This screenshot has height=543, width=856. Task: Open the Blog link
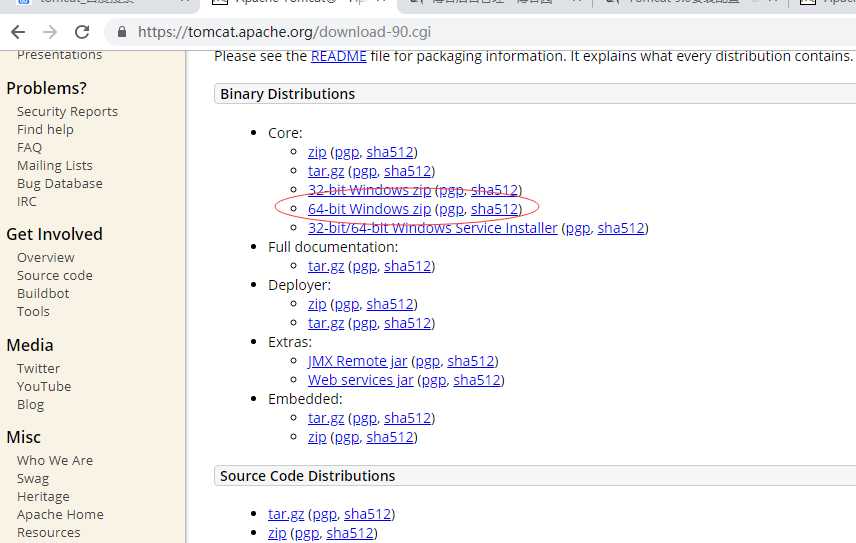[31, 405]
